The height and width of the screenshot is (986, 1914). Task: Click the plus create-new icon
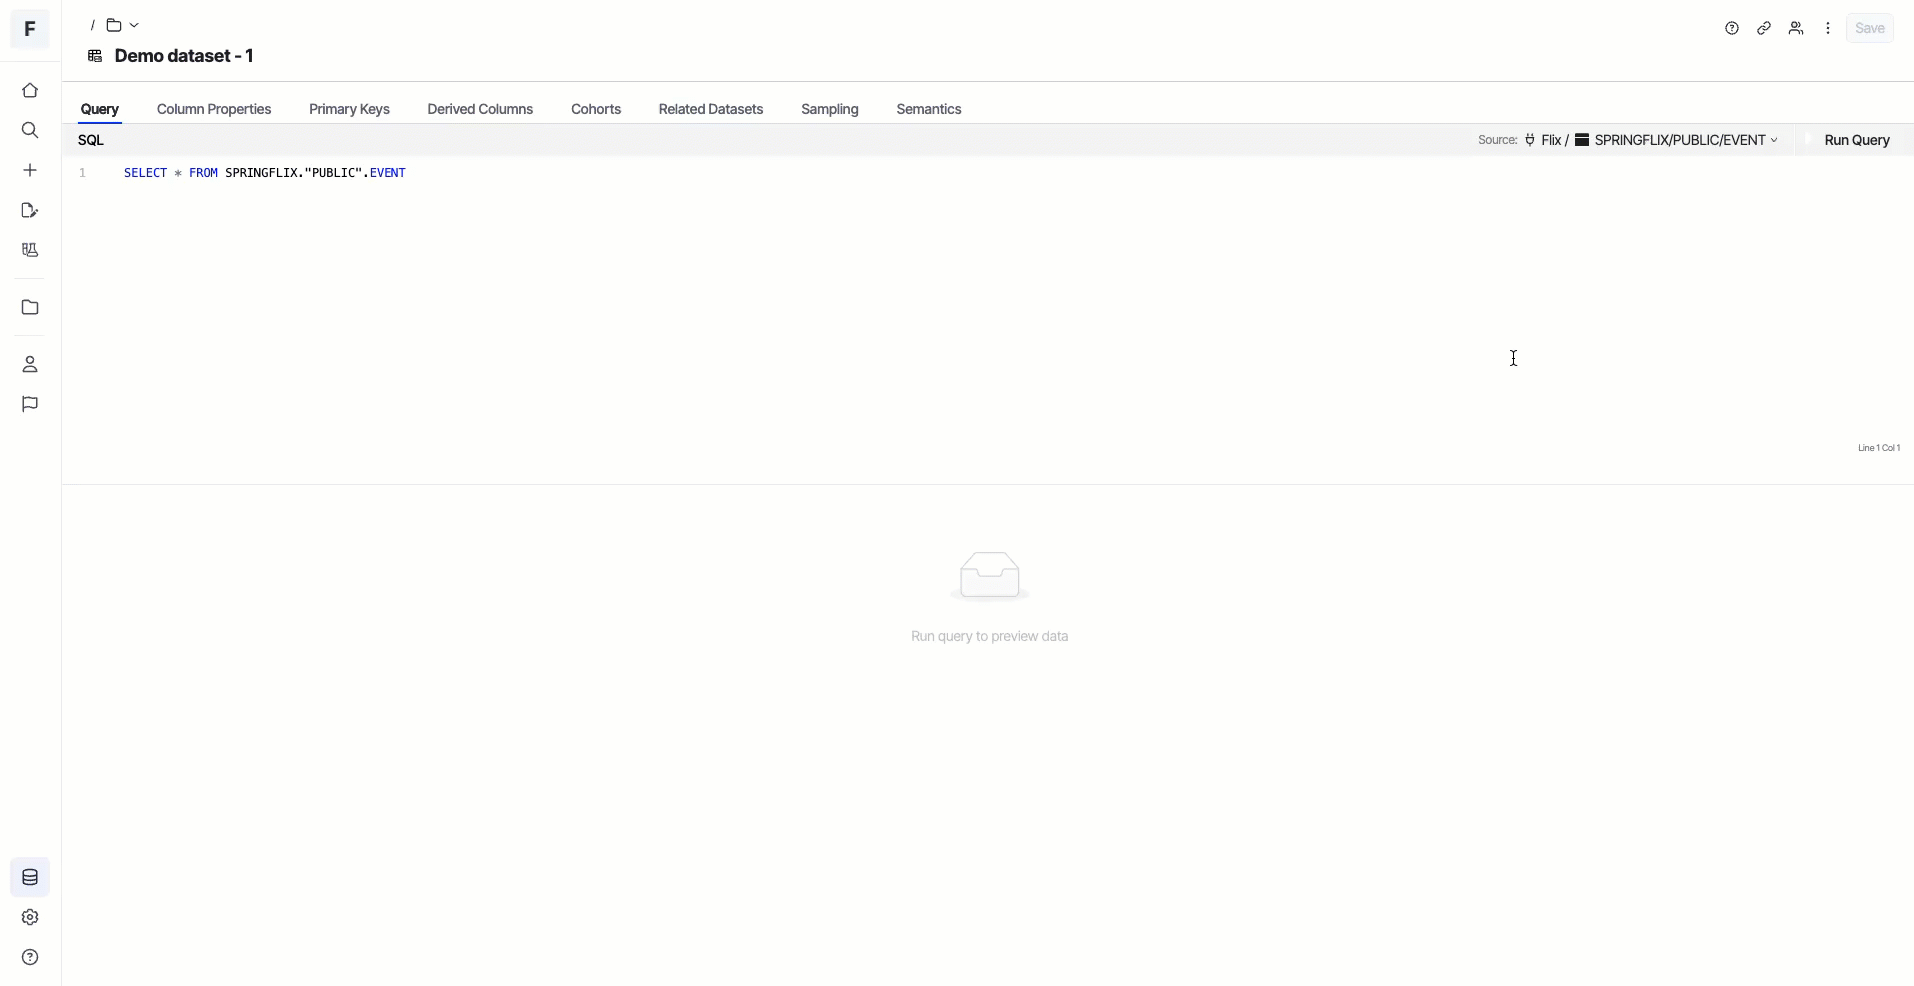(30, 170)
